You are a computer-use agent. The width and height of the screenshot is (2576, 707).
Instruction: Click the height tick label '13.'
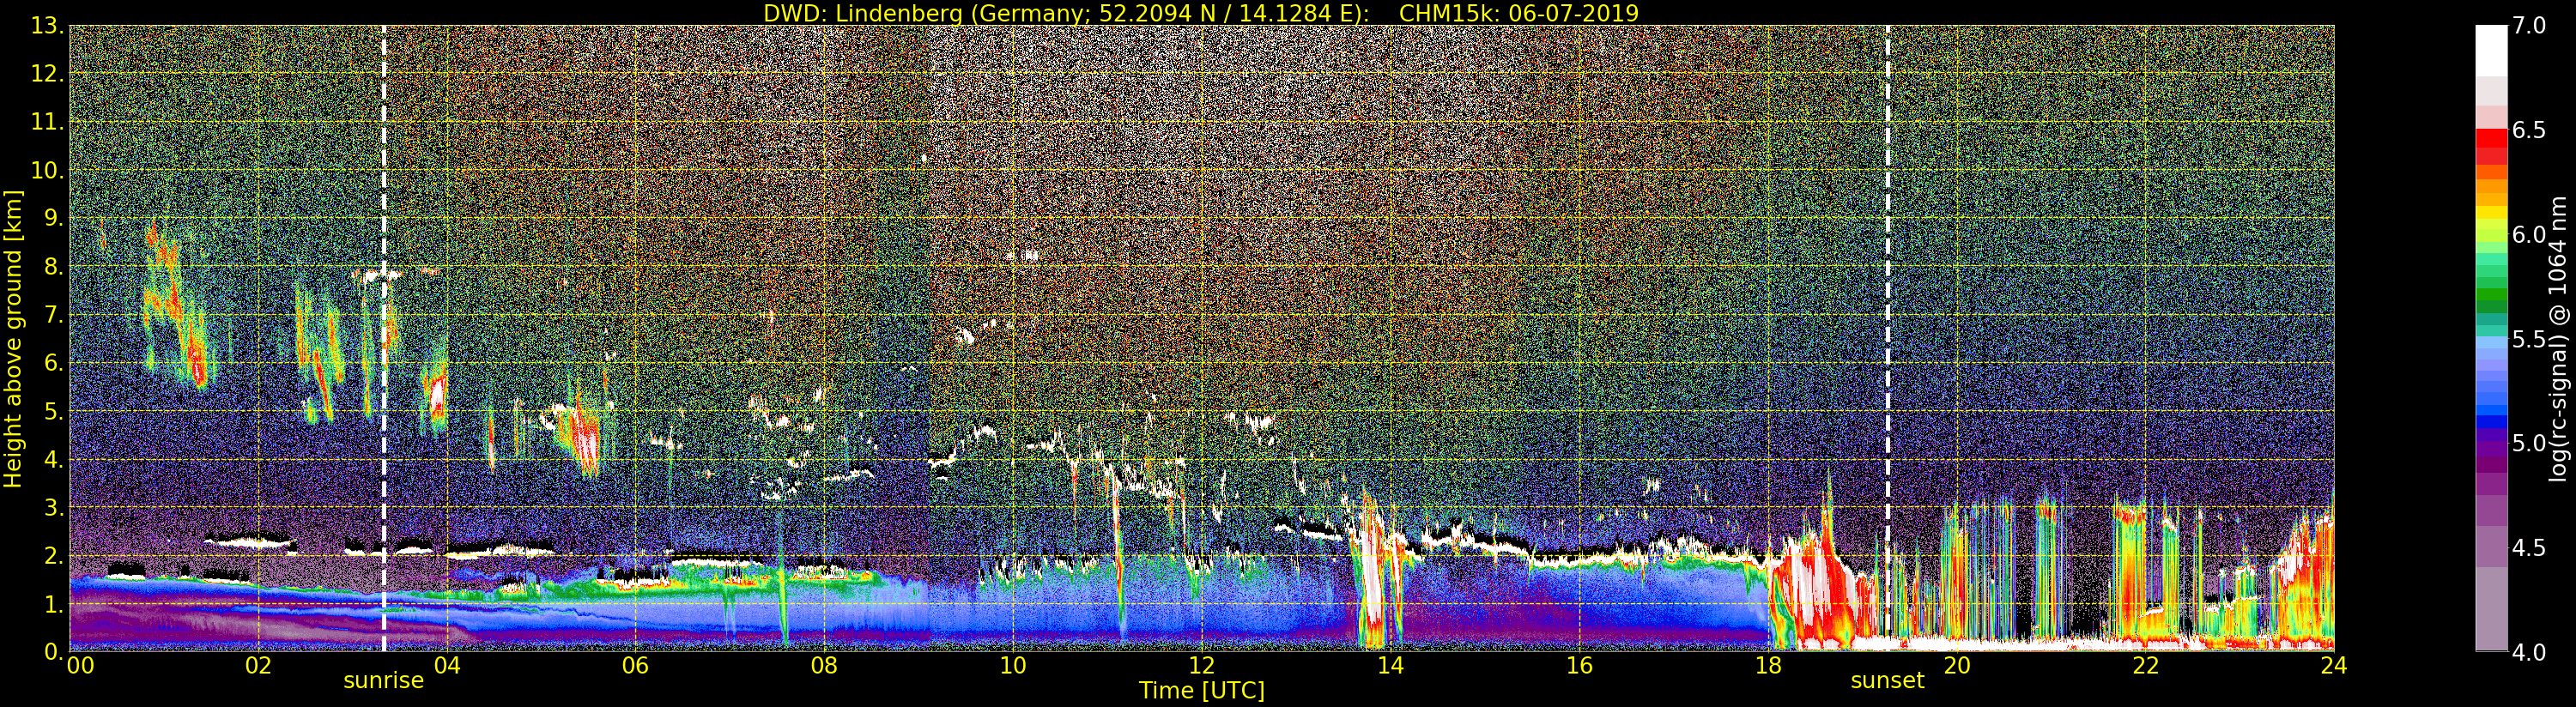click(x=47, y=26)
